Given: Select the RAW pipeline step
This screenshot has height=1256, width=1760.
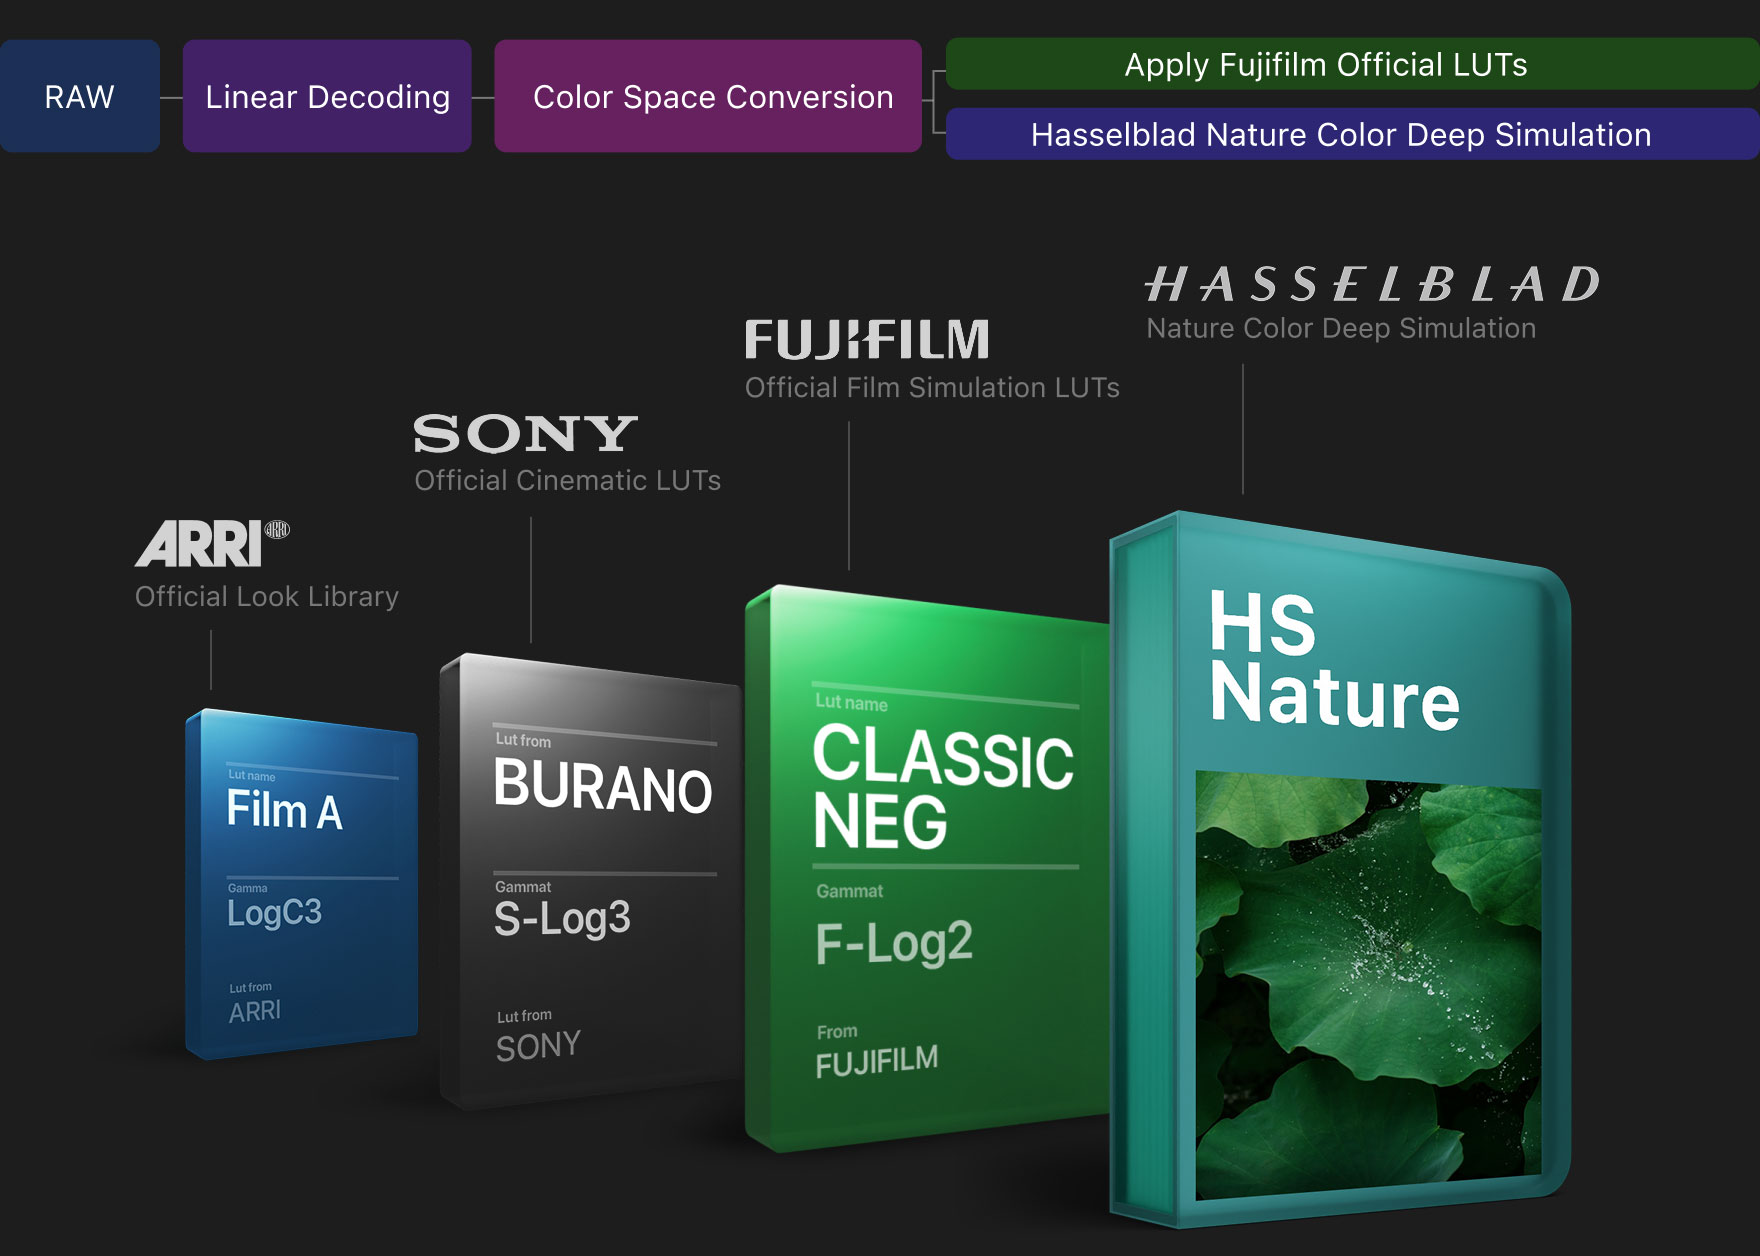Looking at the screenshot, I should pos(80,96).
